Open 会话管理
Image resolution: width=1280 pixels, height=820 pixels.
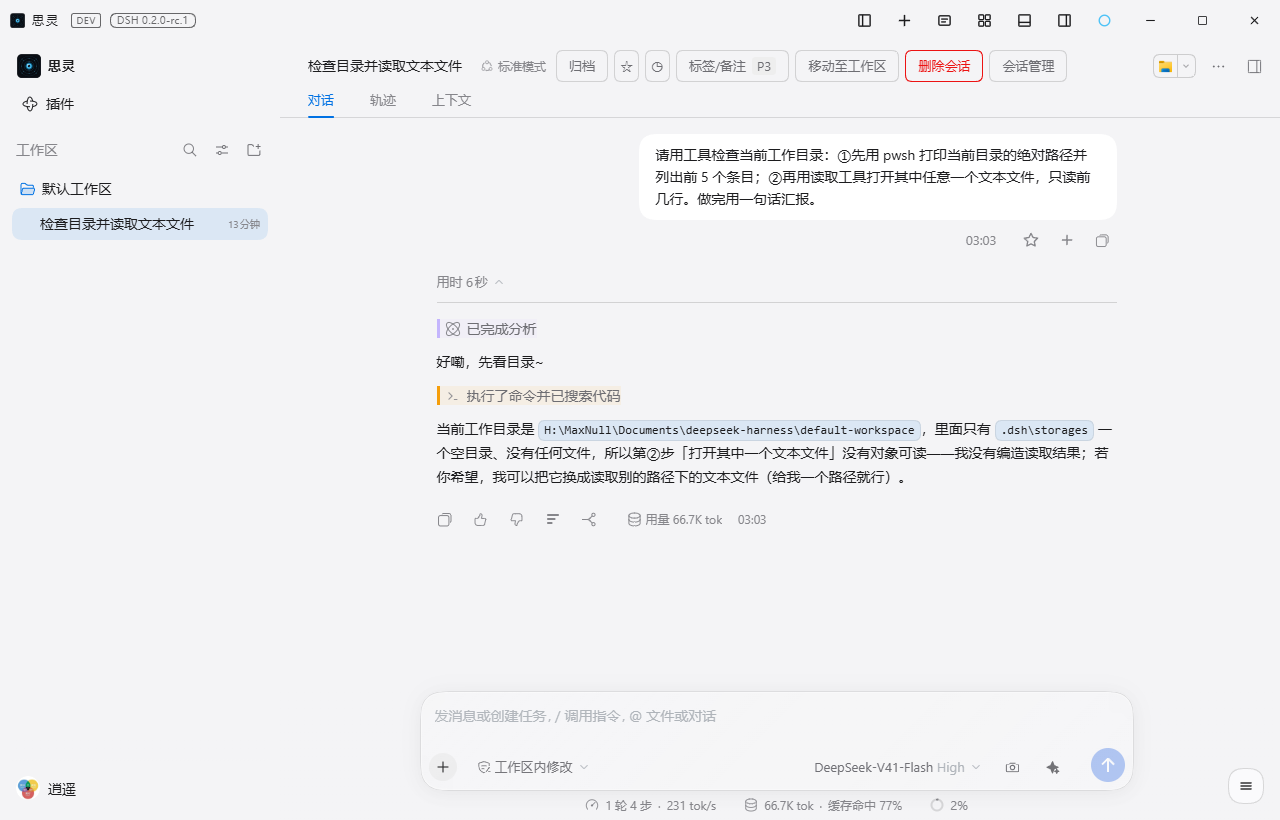pyautogui.click(x=1028, y=66)
